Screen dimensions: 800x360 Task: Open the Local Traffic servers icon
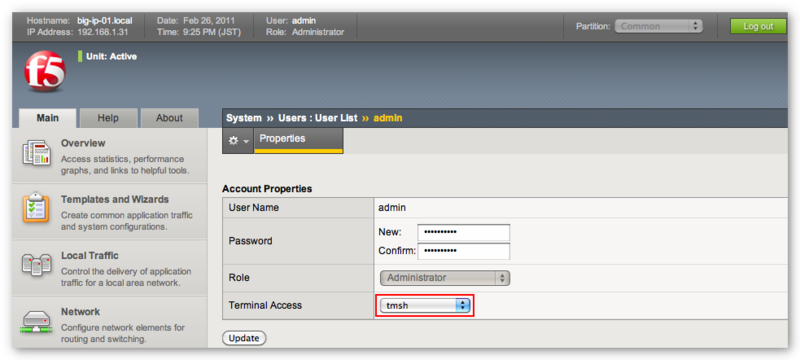pyautogui.click(x=36, y=265)
